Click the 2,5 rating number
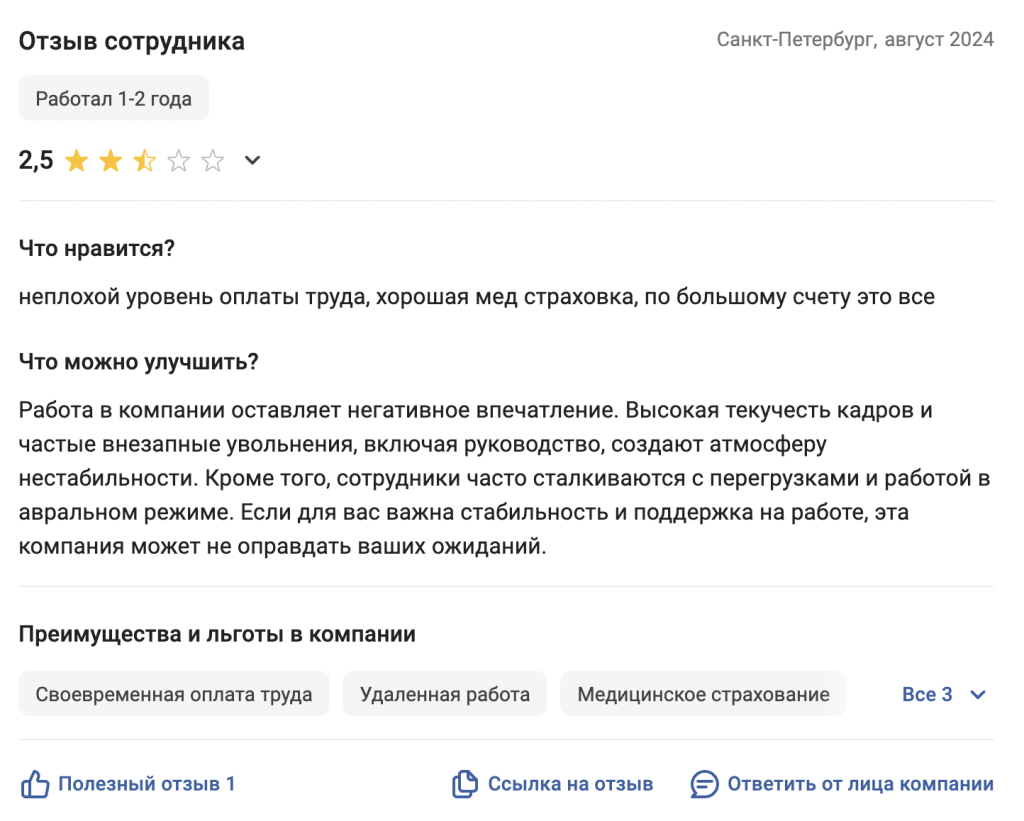Screen dimensions: 1024x821 click(36, 160)
